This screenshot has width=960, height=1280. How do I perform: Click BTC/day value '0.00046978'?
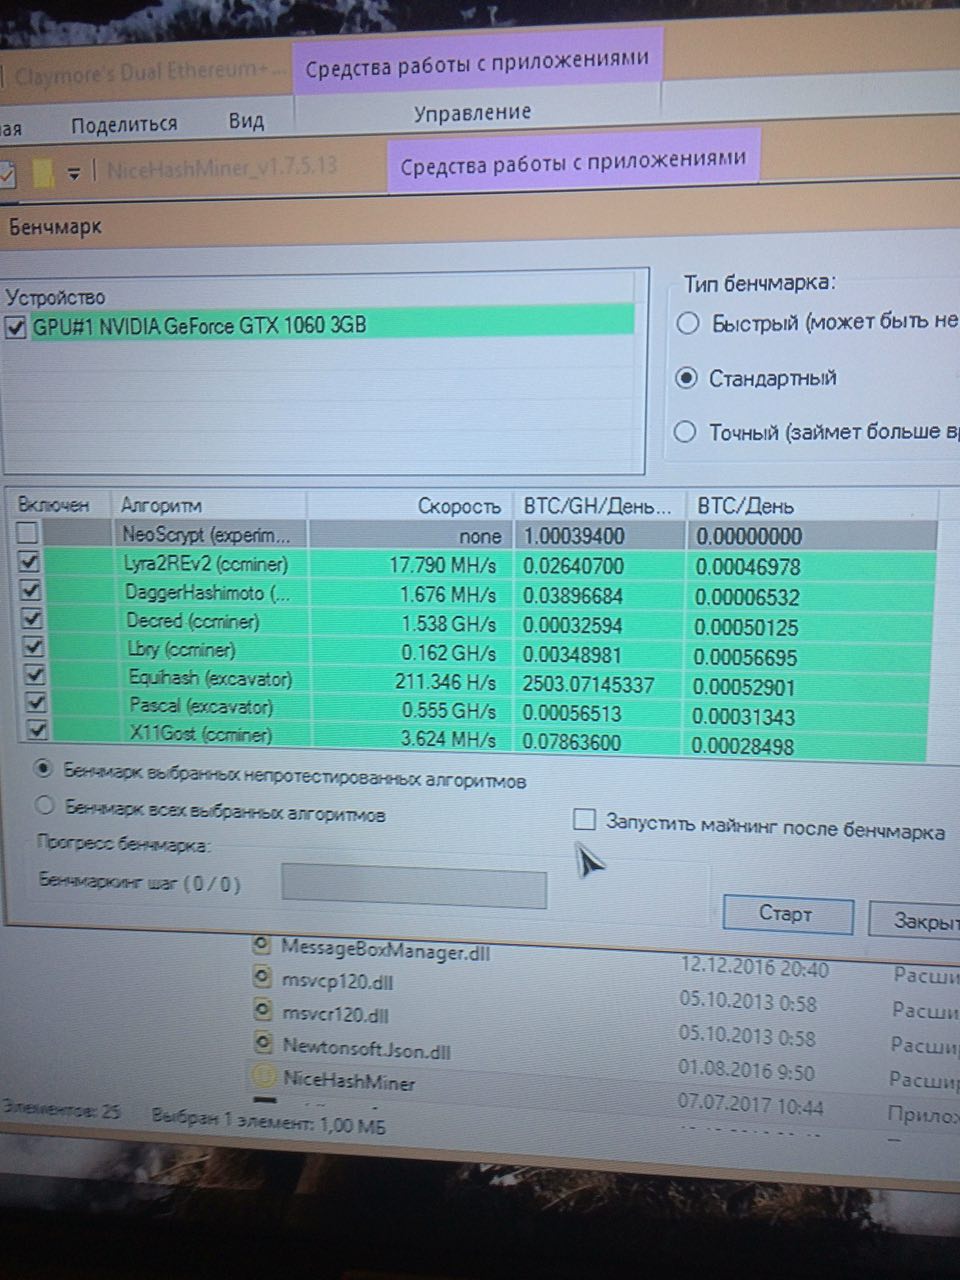click(748, 567)
